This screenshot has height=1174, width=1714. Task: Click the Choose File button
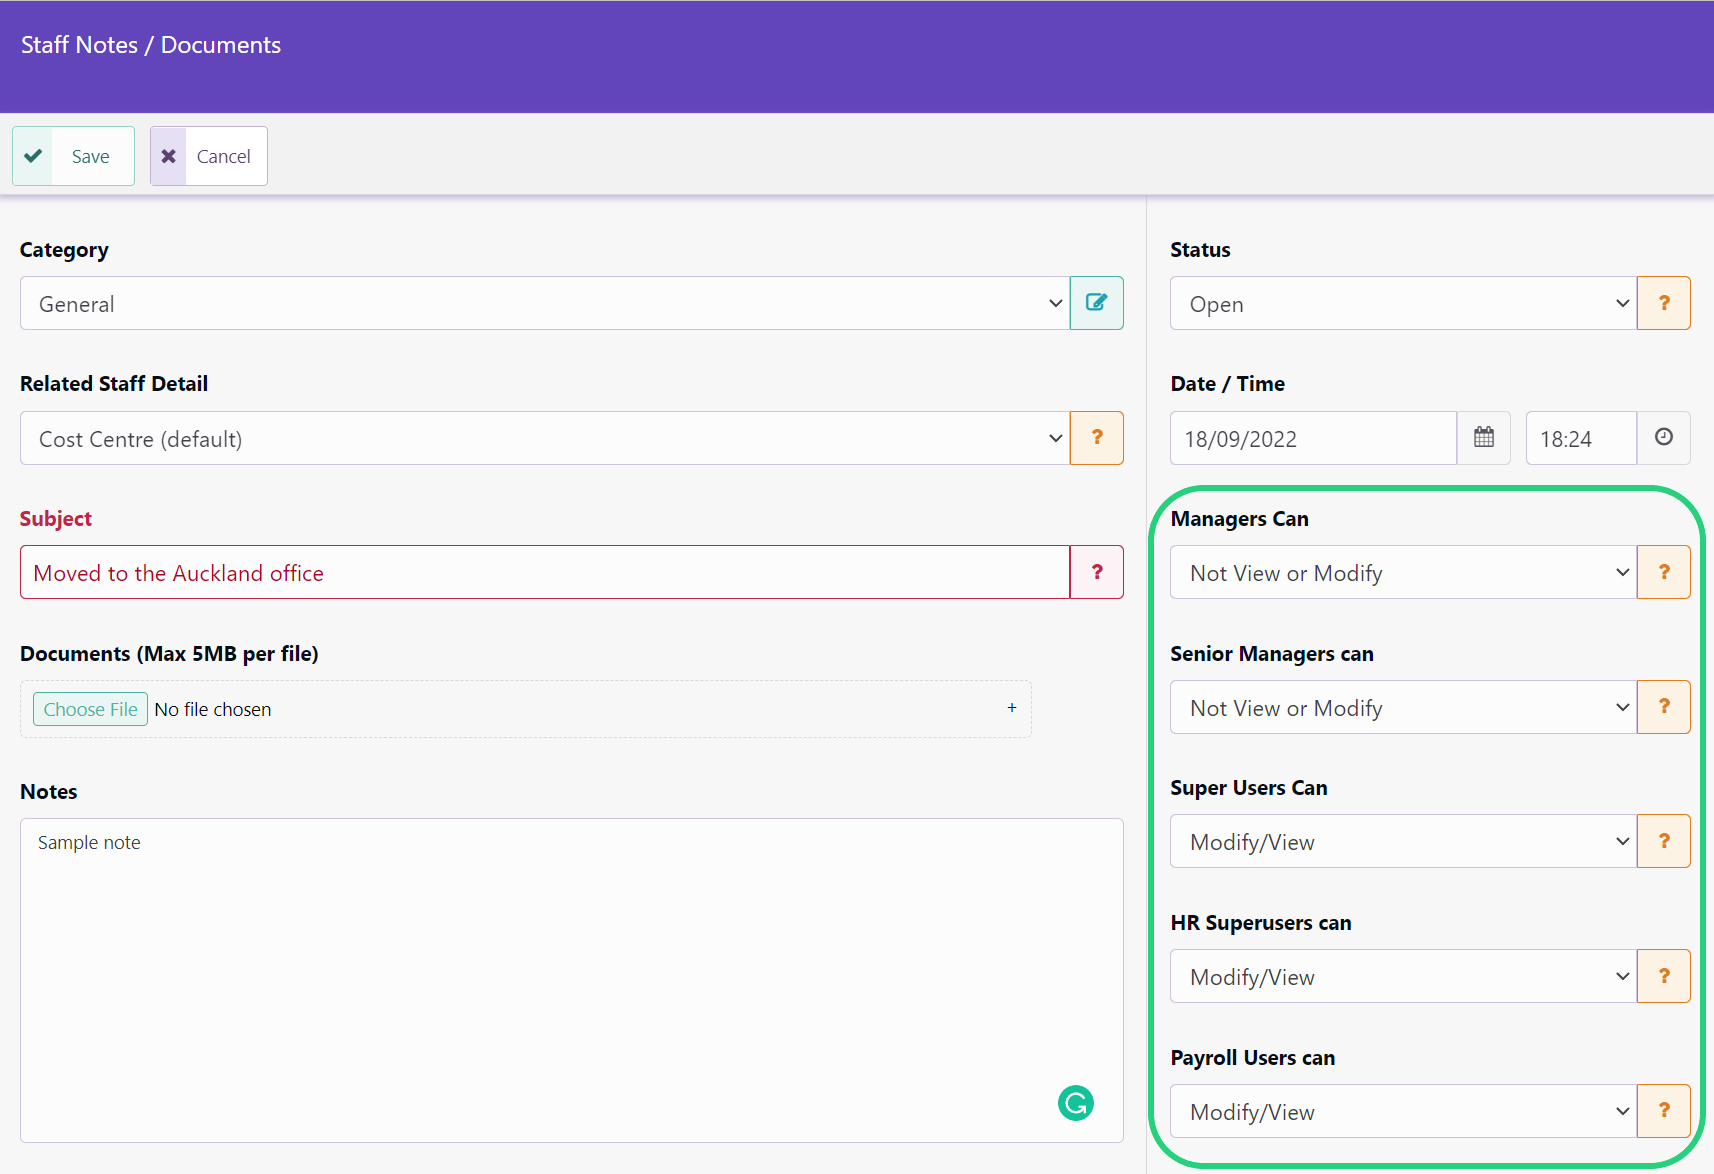pos(90,709)
